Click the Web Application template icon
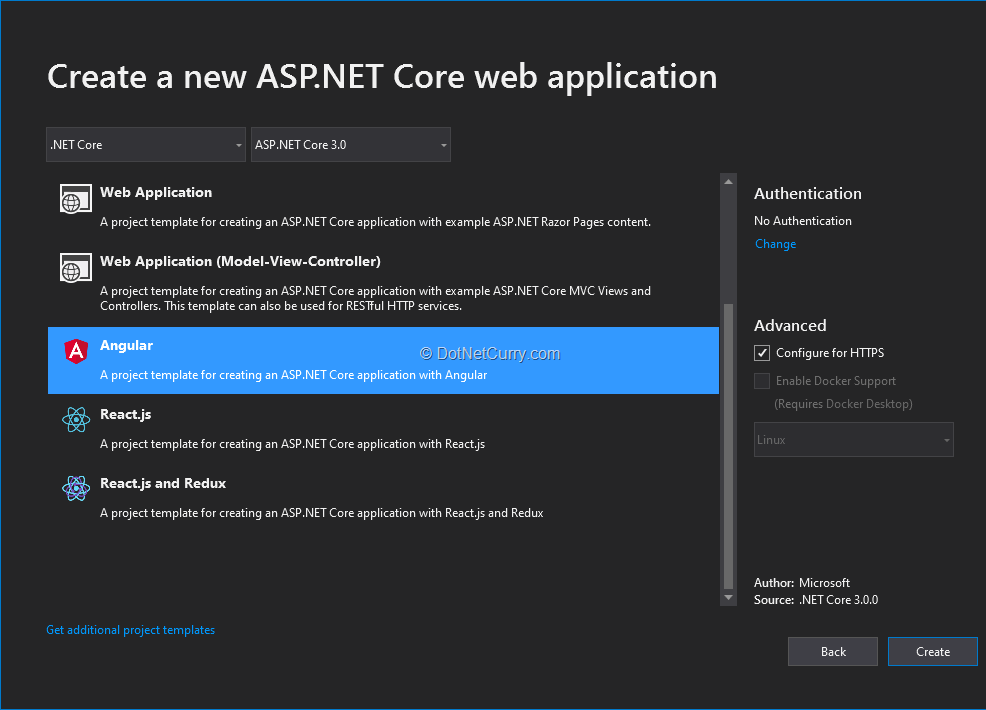986x710 pixels. point(75,199)
